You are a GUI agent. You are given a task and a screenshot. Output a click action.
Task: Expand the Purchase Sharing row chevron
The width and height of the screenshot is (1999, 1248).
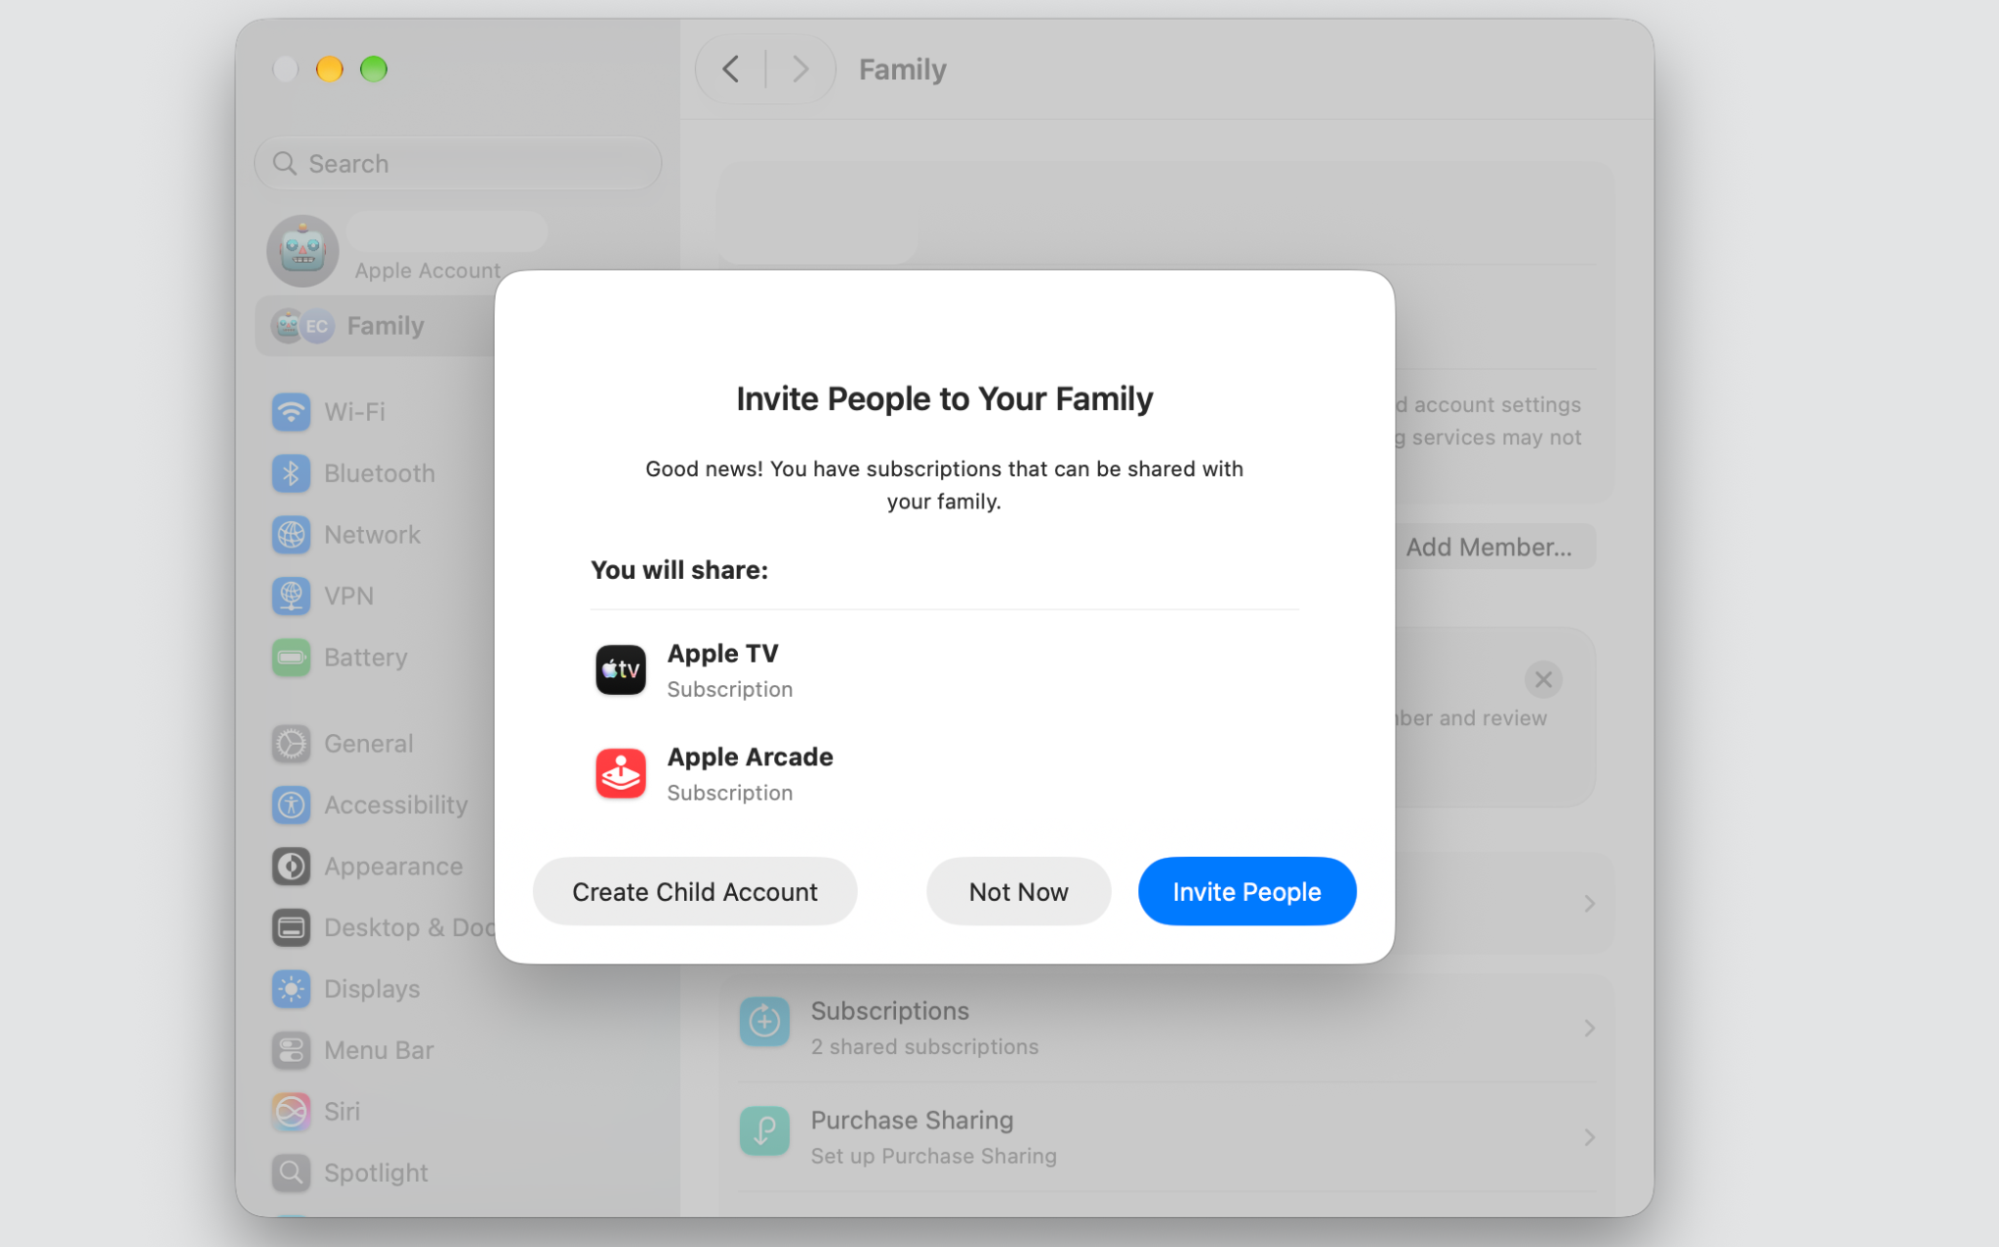(x=1589, y=1137)
